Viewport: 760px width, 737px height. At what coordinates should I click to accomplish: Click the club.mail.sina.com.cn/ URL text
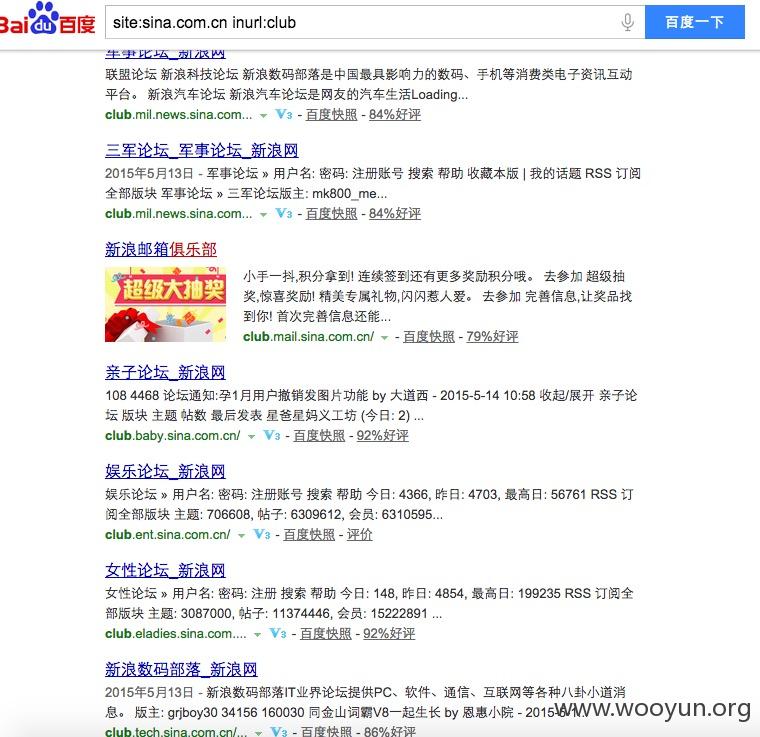coord(309,337)
